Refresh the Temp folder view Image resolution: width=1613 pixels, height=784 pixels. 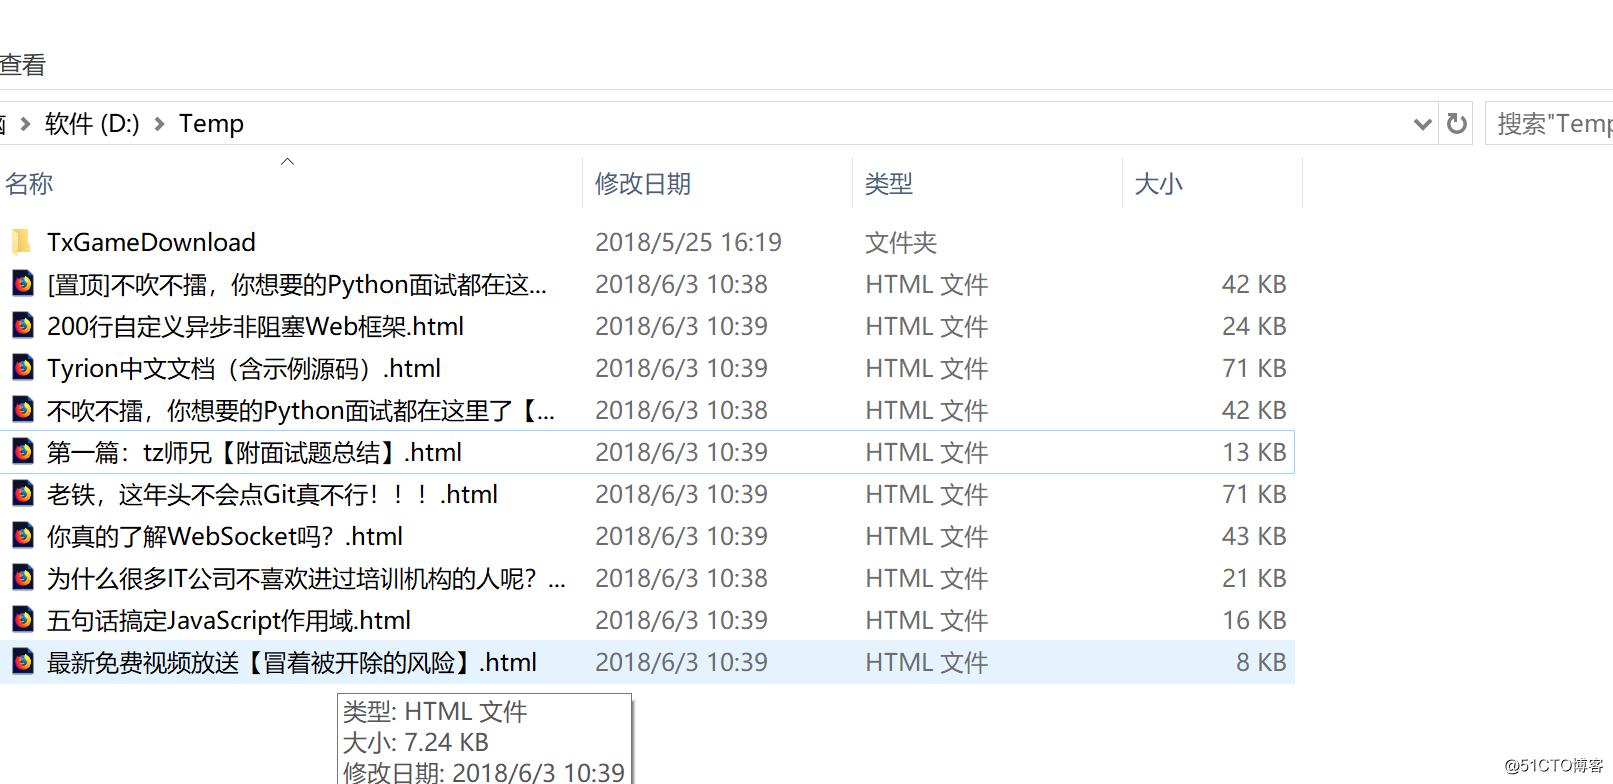(x=1456, y=124)
